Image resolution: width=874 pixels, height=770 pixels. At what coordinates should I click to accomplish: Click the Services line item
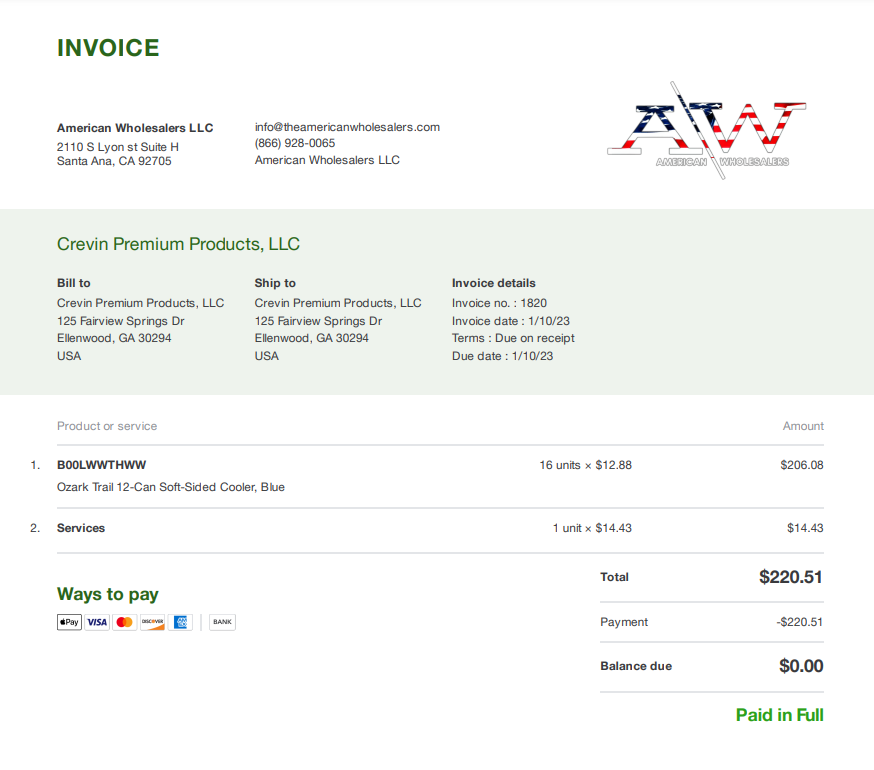(81, 528)
